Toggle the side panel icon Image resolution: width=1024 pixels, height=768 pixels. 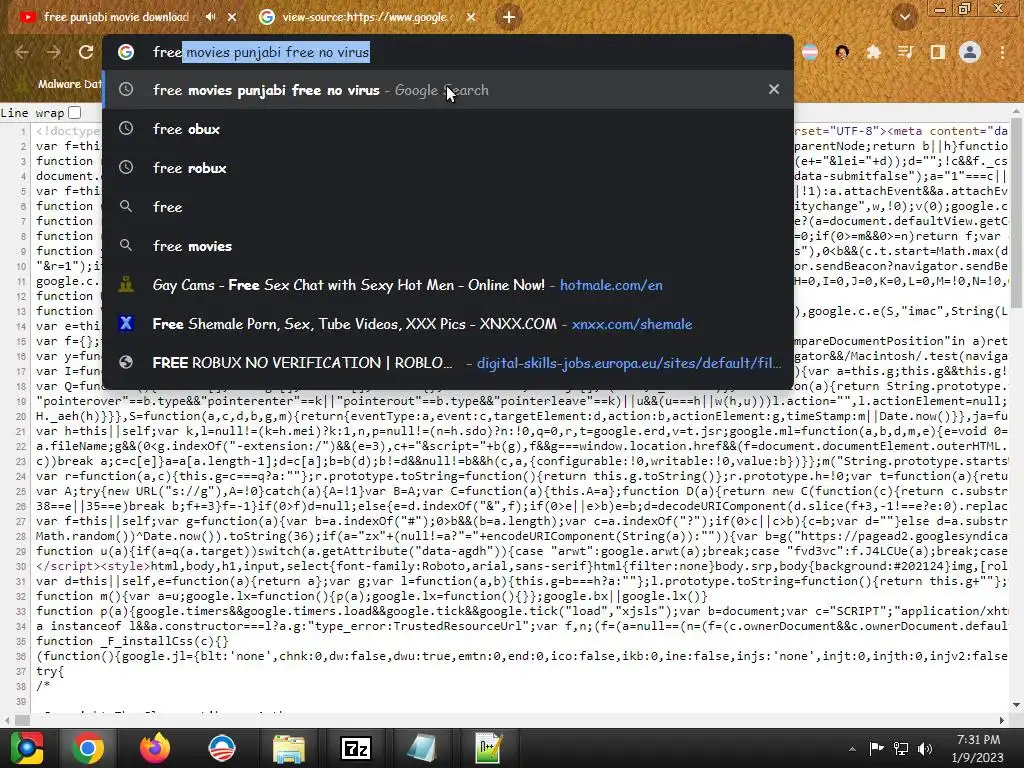(938, 52)
